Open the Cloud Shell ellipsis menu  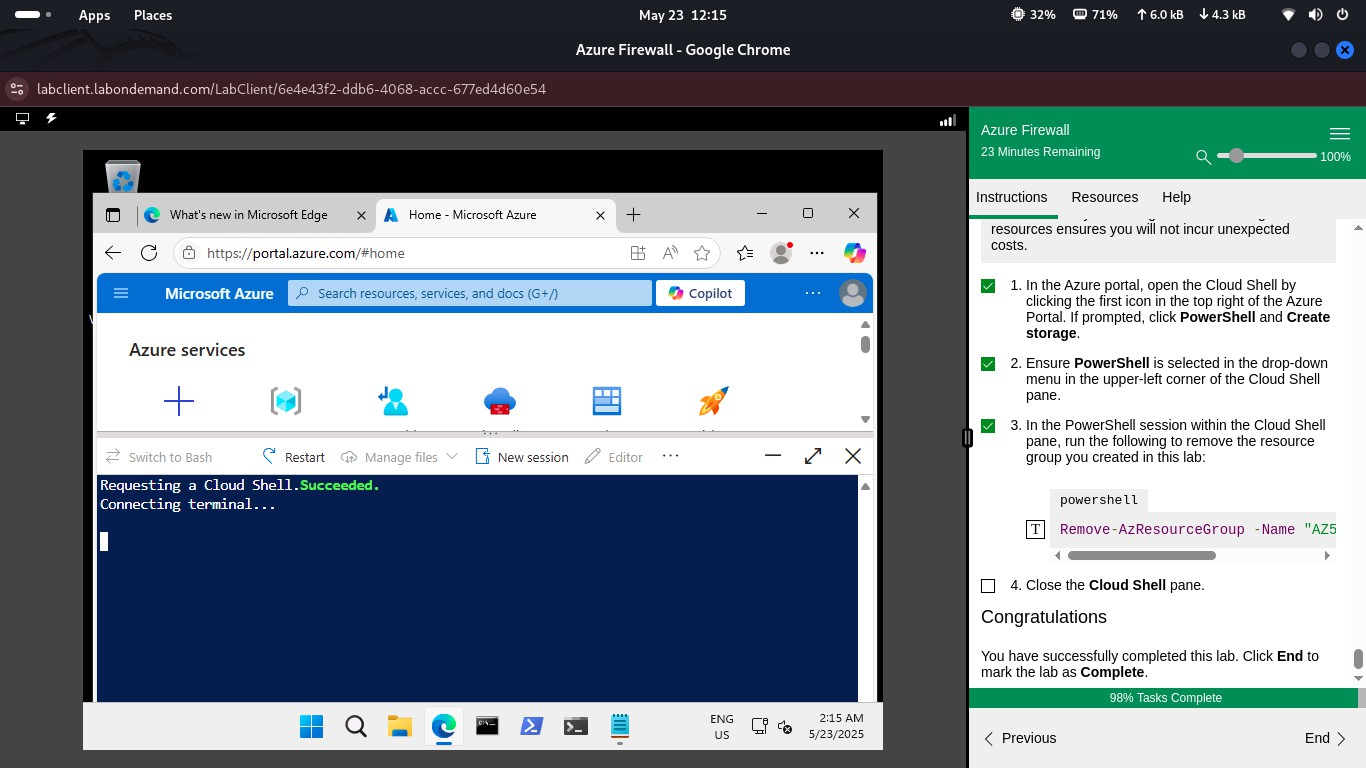click(670, 456)
